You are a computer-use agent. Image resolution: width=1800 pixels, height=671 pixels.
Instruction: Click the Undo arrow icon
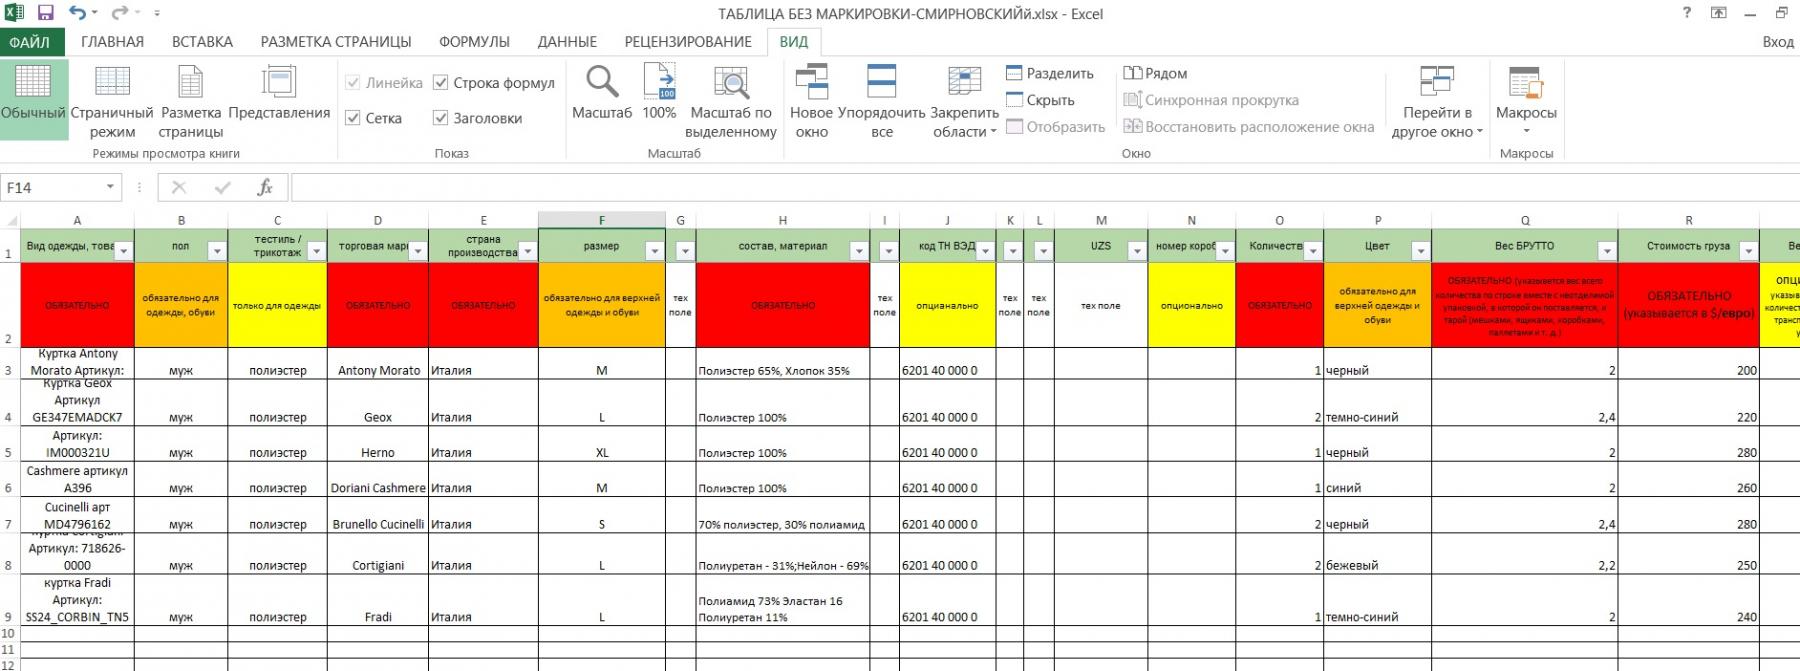pyautogui.click(x=77, y=13)
